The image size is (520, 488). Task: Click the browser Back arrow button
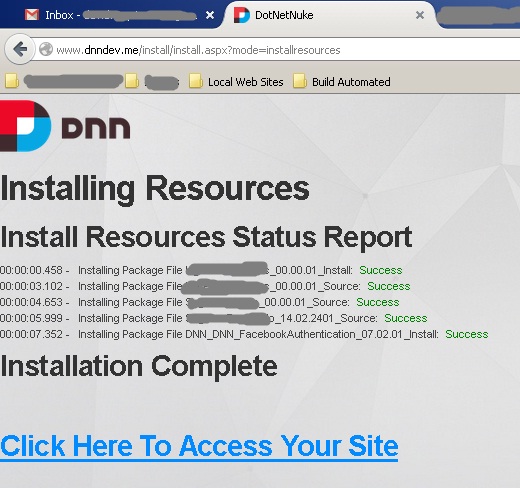20,49
